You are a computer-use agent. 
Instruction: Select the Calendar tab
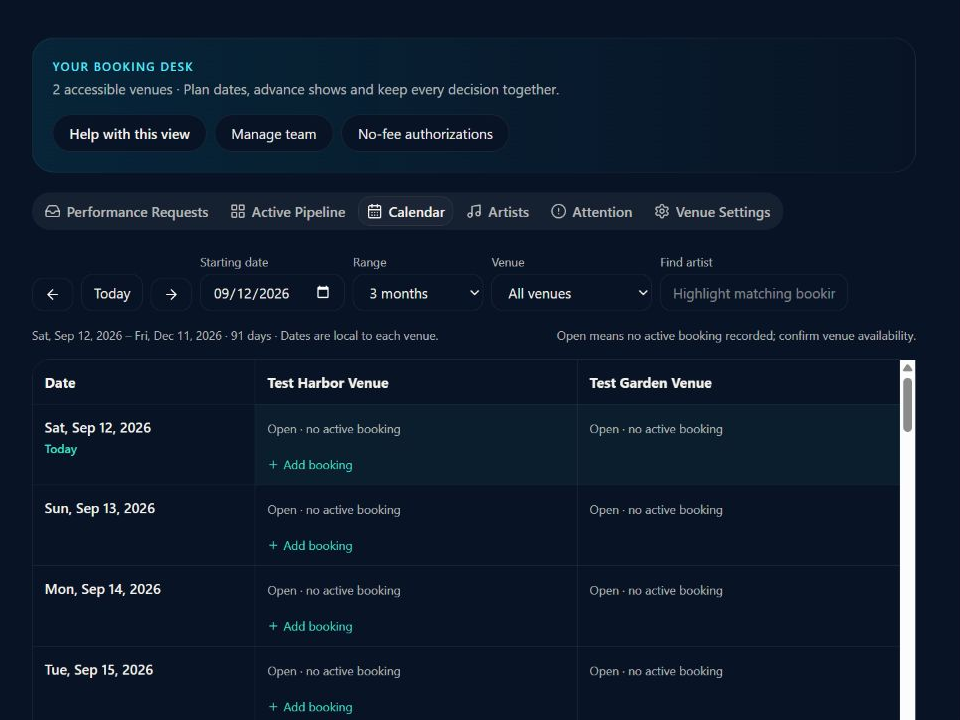click(406, 212)
